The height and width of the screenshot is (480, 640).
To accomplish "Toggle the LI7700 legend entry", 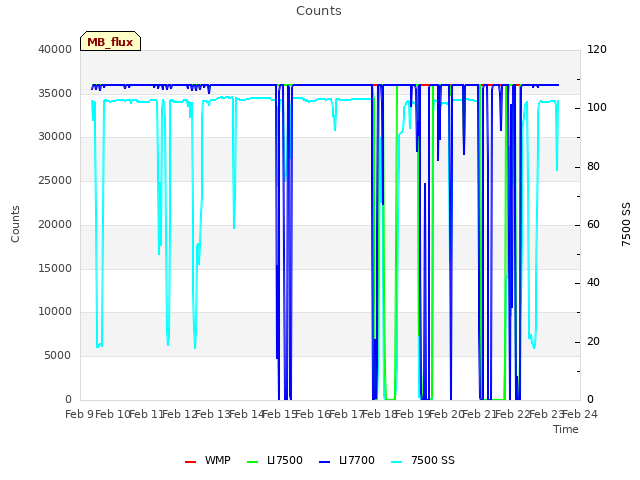I will coord(347,460).
